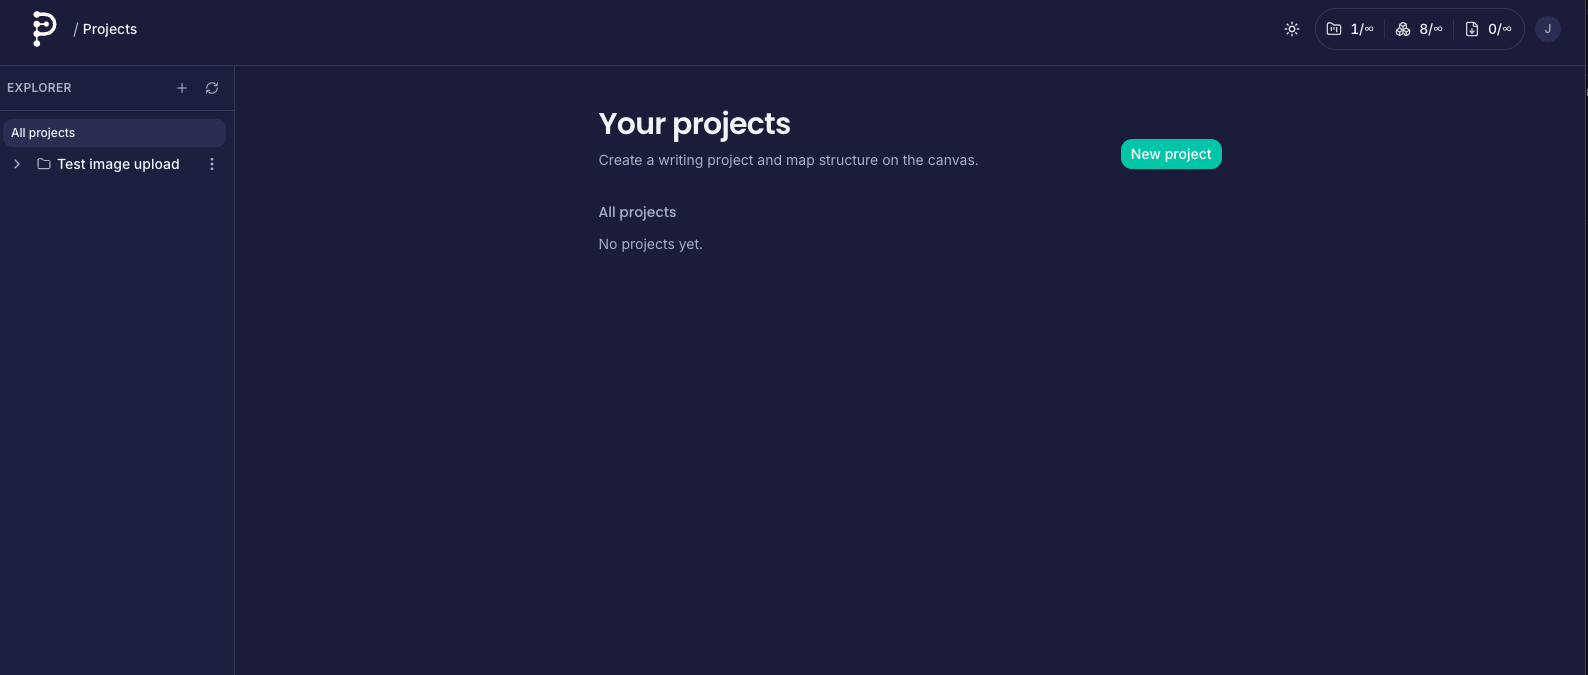The height and width of the screenshot is (675, 1588).
Task: Click the 8/∞ usage count text
Action: pyautogui.click(x=1431, y=29)
